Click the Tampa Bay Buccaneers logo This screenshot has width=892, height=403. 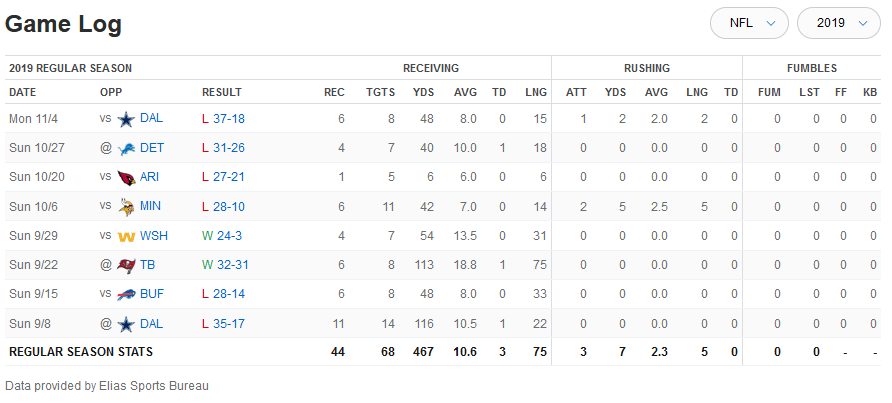point(126,265)
